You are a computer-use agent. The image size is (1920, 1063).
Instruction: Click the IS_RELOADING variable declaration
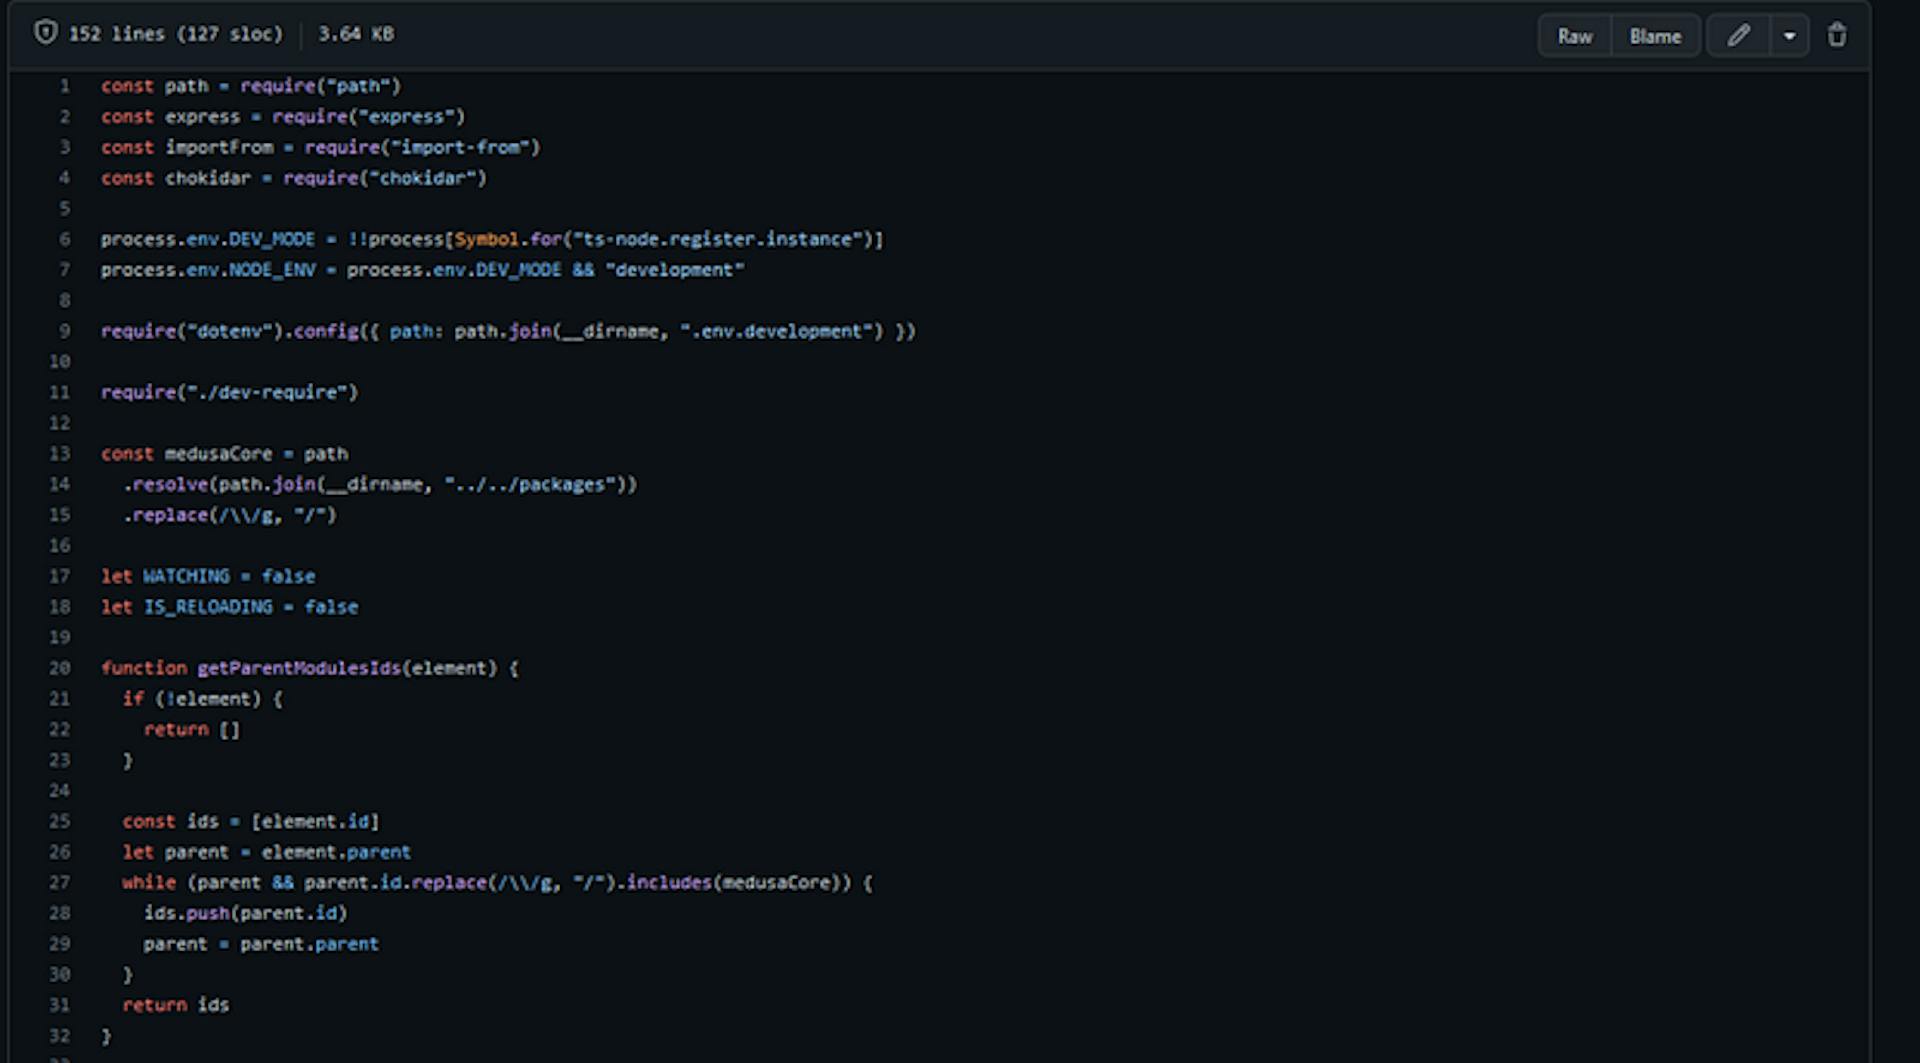click(208, 607)
